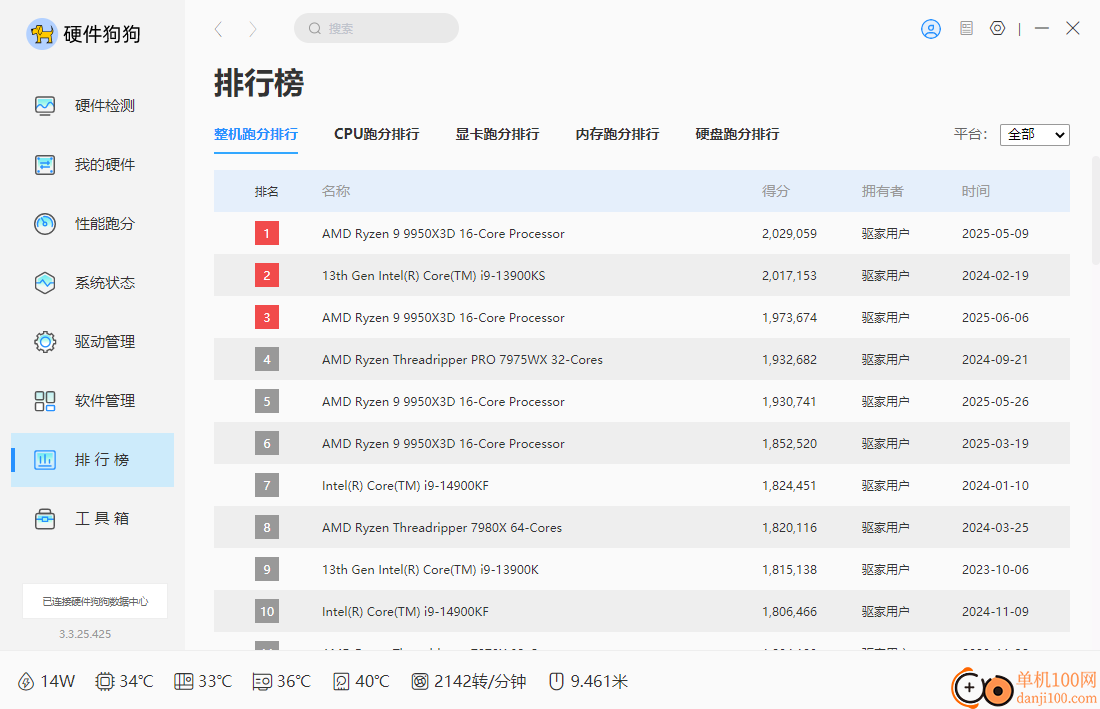This screenshot has width=1100, height=709.
Task: Open settings hexagon icon in title bar
Action: (x=998, y=28)
